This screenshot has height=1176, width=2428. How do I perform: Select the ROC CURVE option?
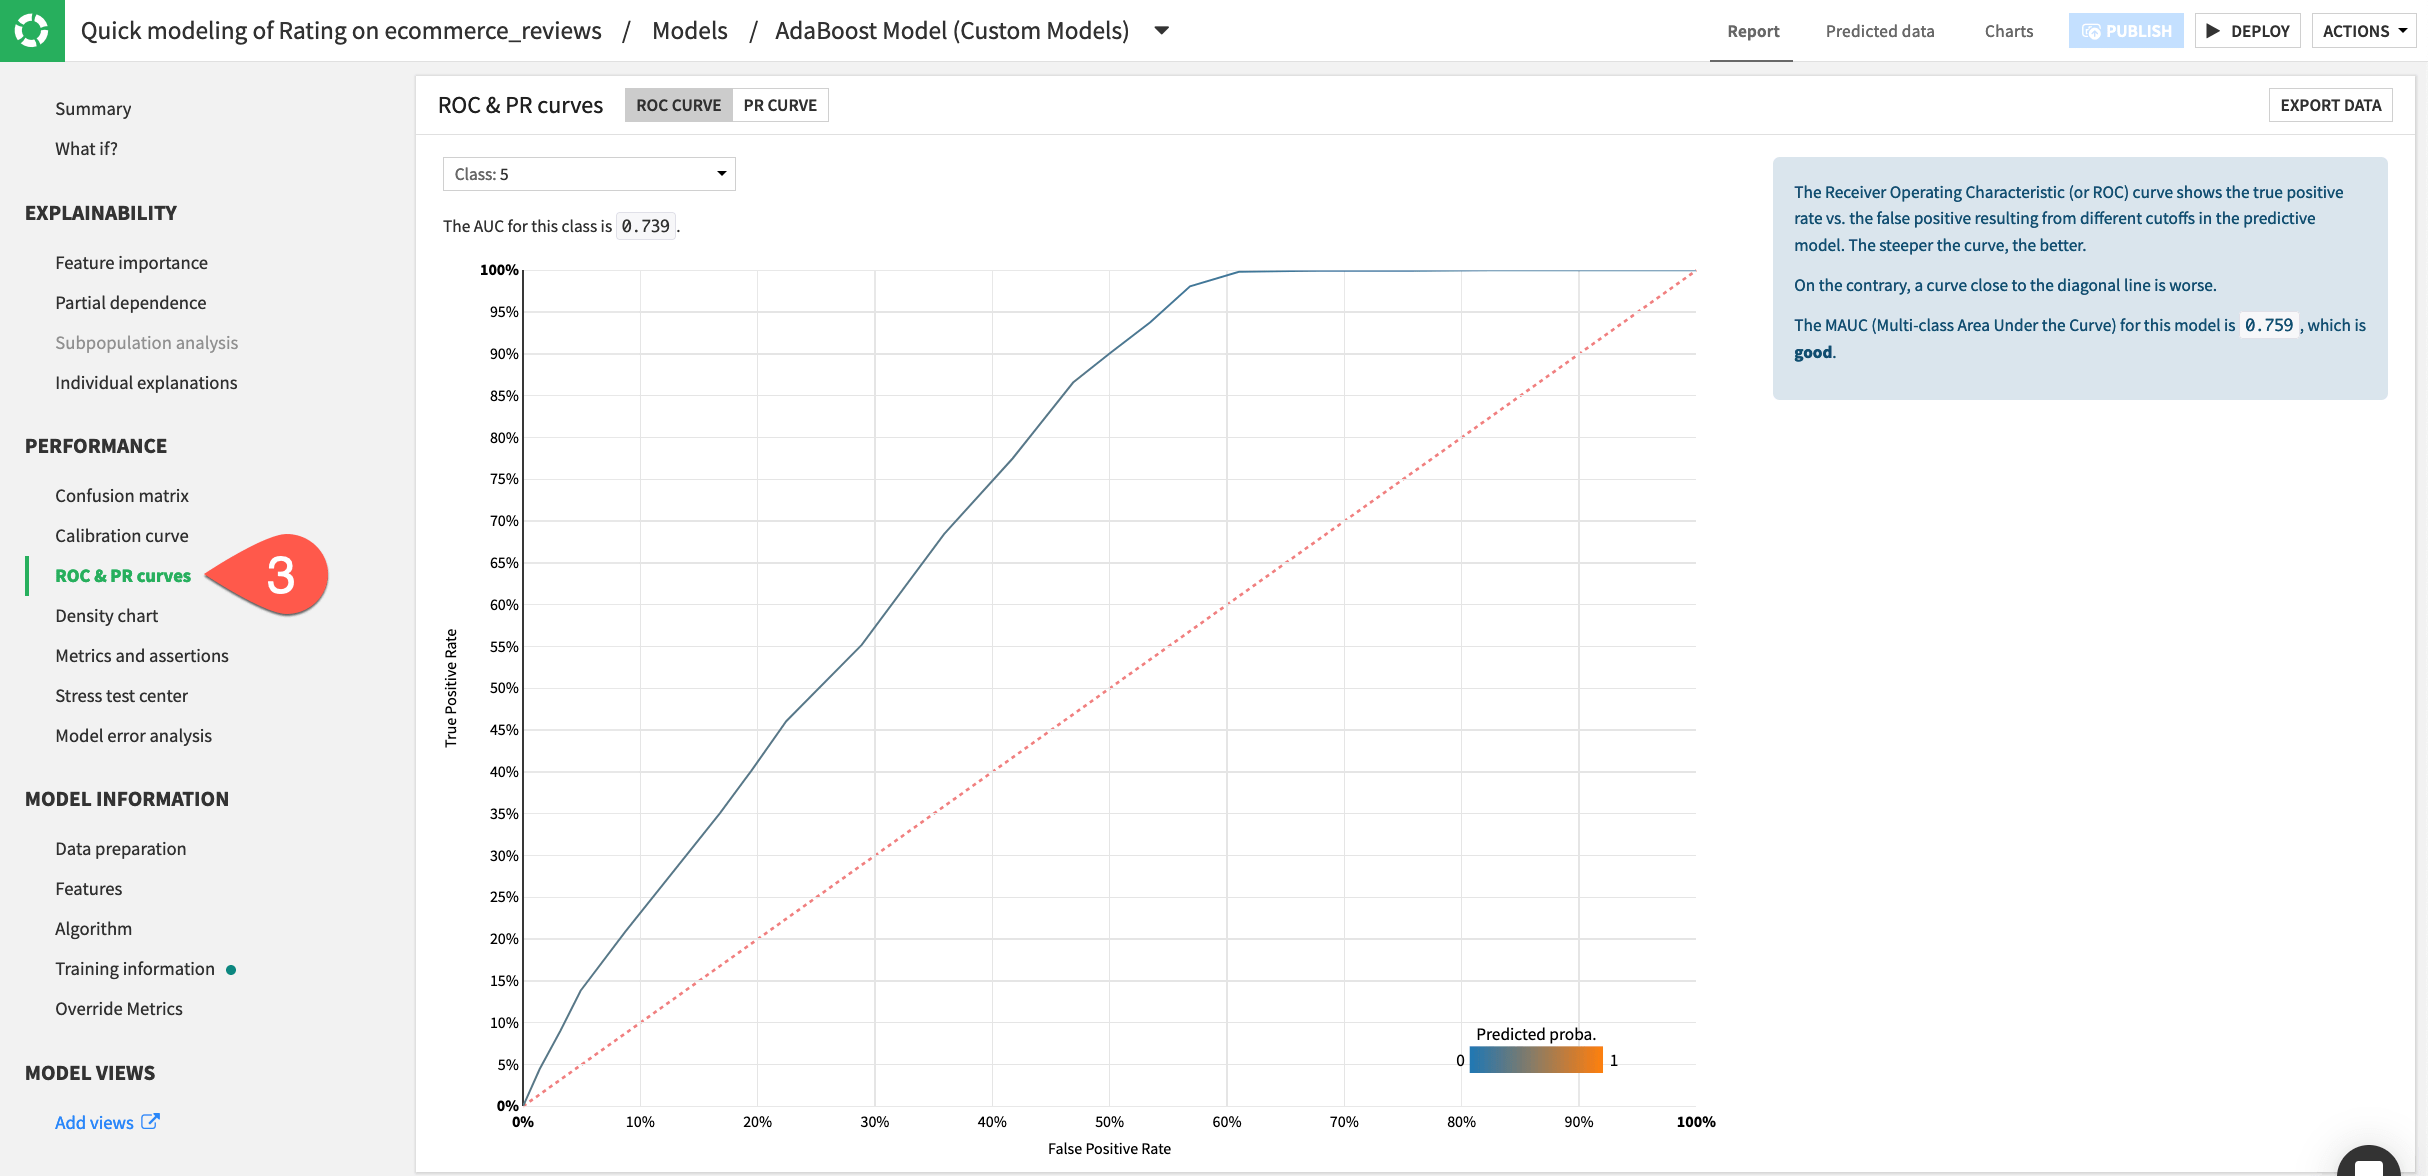(x=678, y=104)
